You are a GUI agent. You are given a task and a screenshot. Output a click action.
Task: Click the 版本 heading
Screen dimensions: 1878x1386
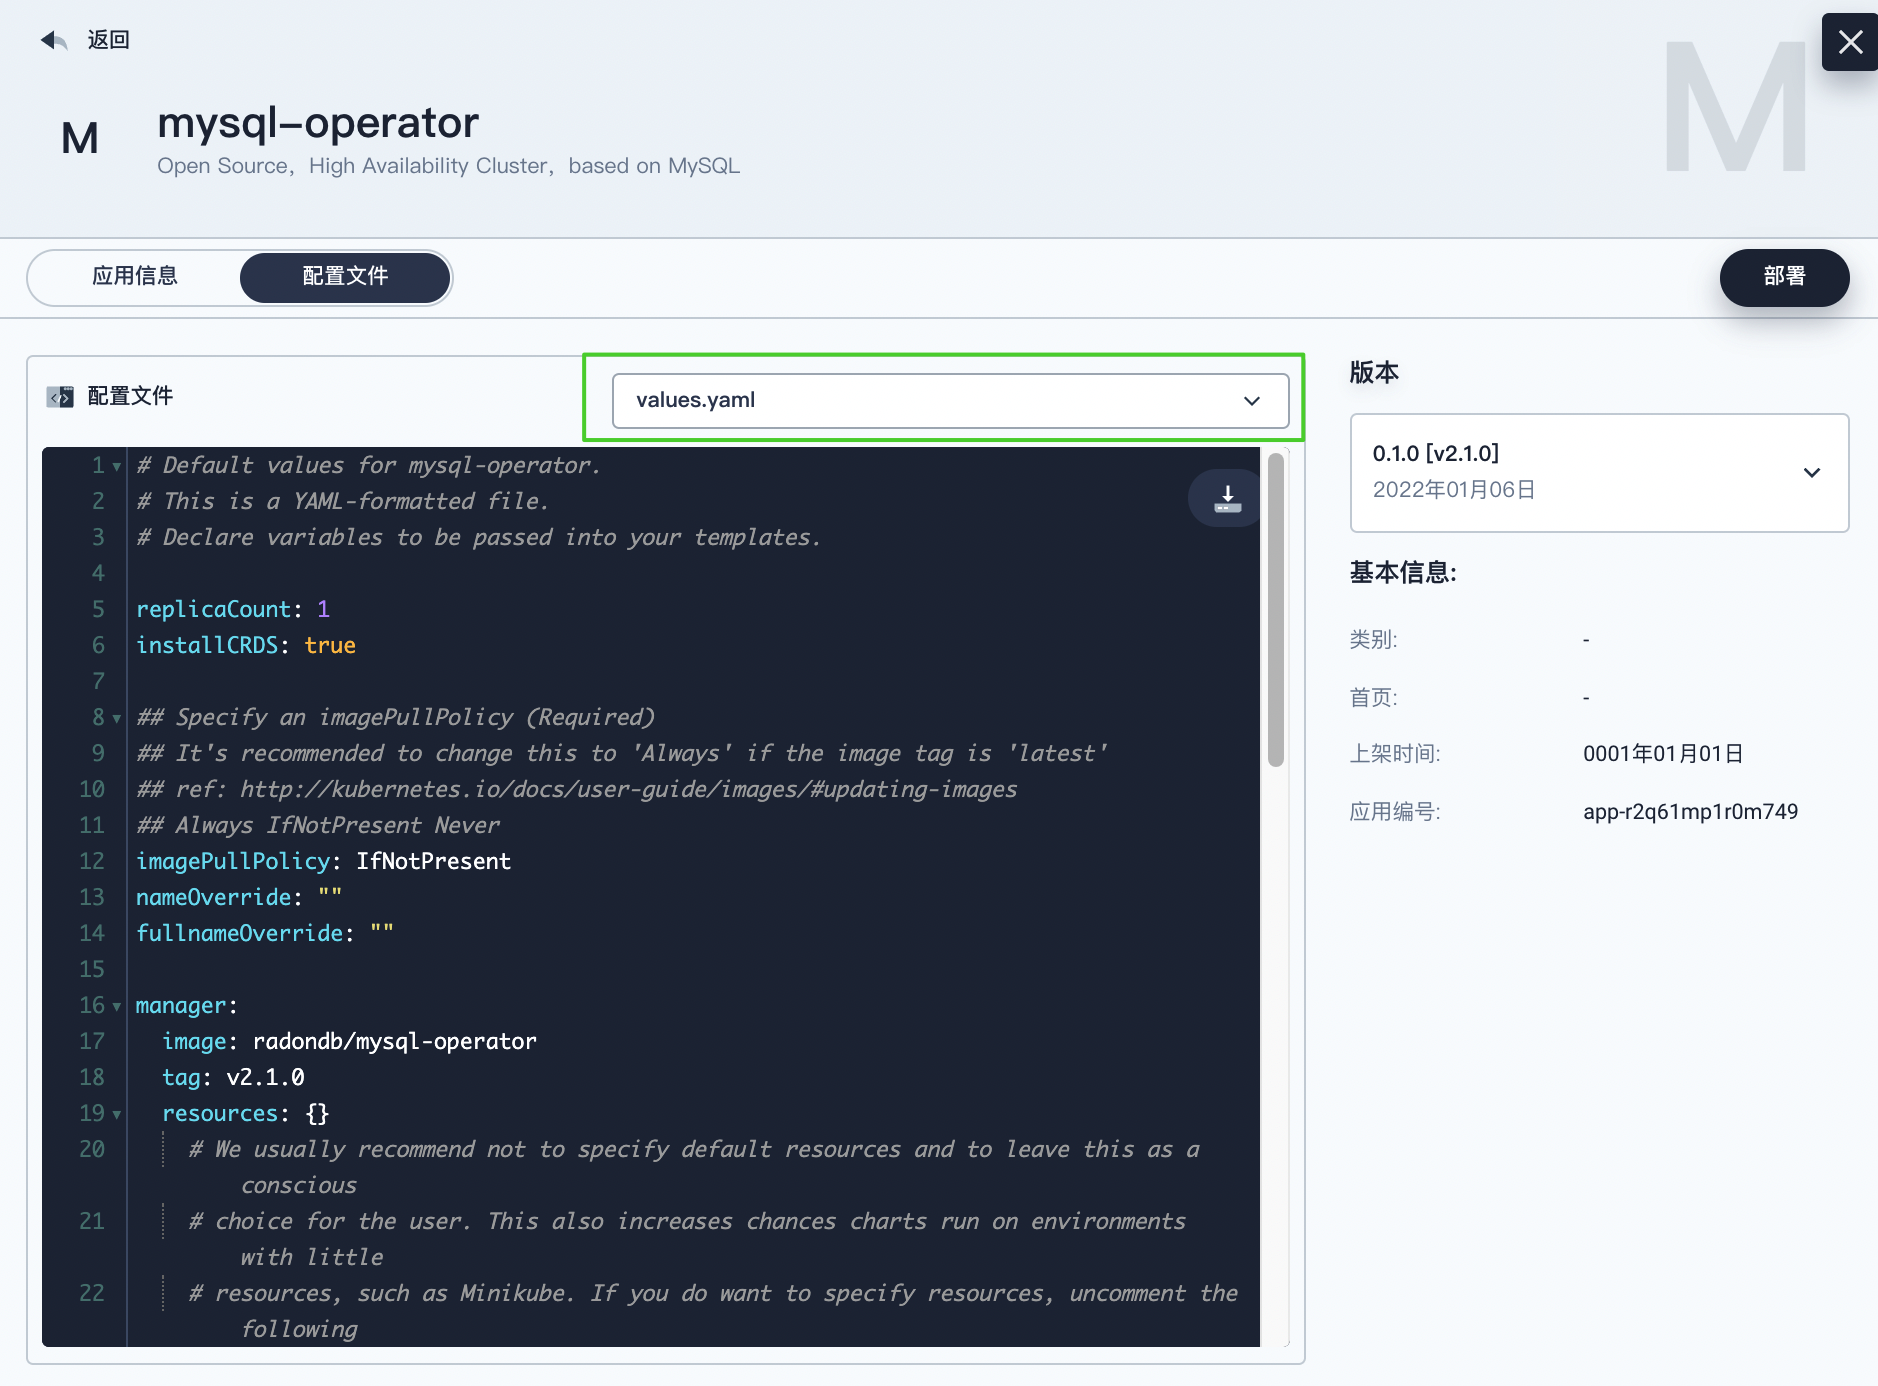tap(1374, 373)
